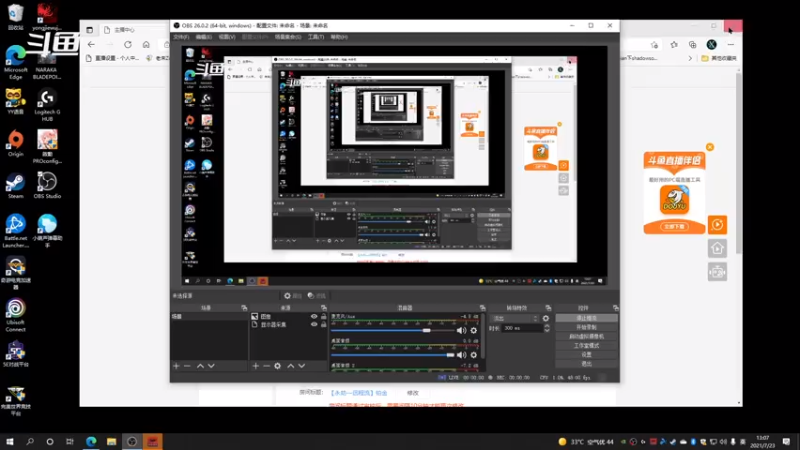Click the 开始录制 button

coord(586,327)
